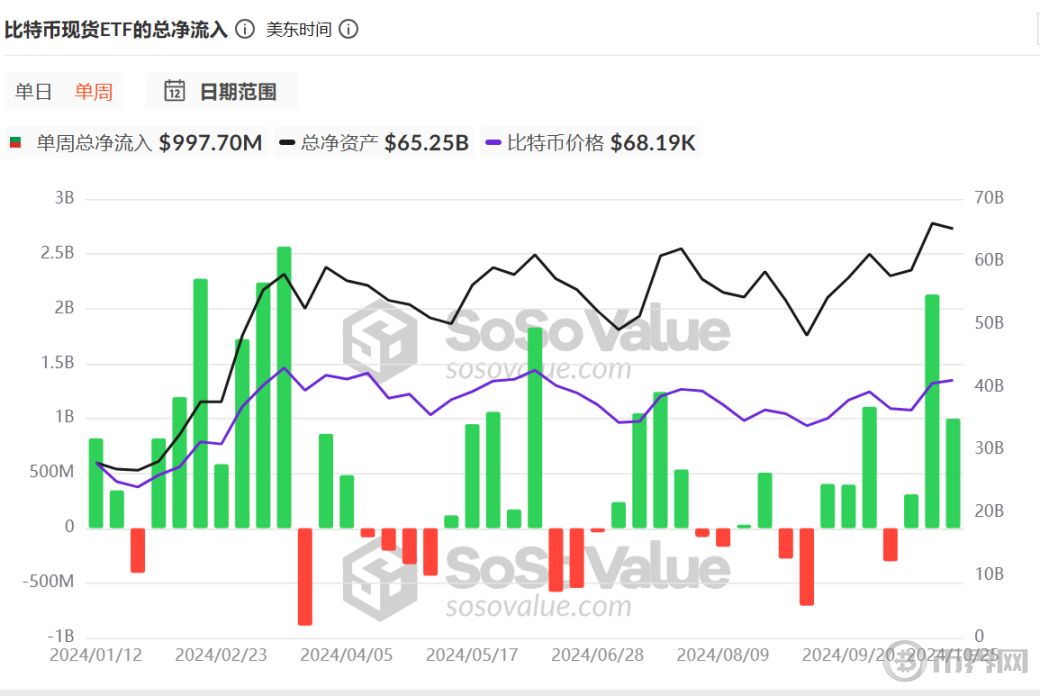The height and width of the screenshot is (696, 1040).
Task: Click the calendar icon in 日期范围 button
Action: [173, 91]
